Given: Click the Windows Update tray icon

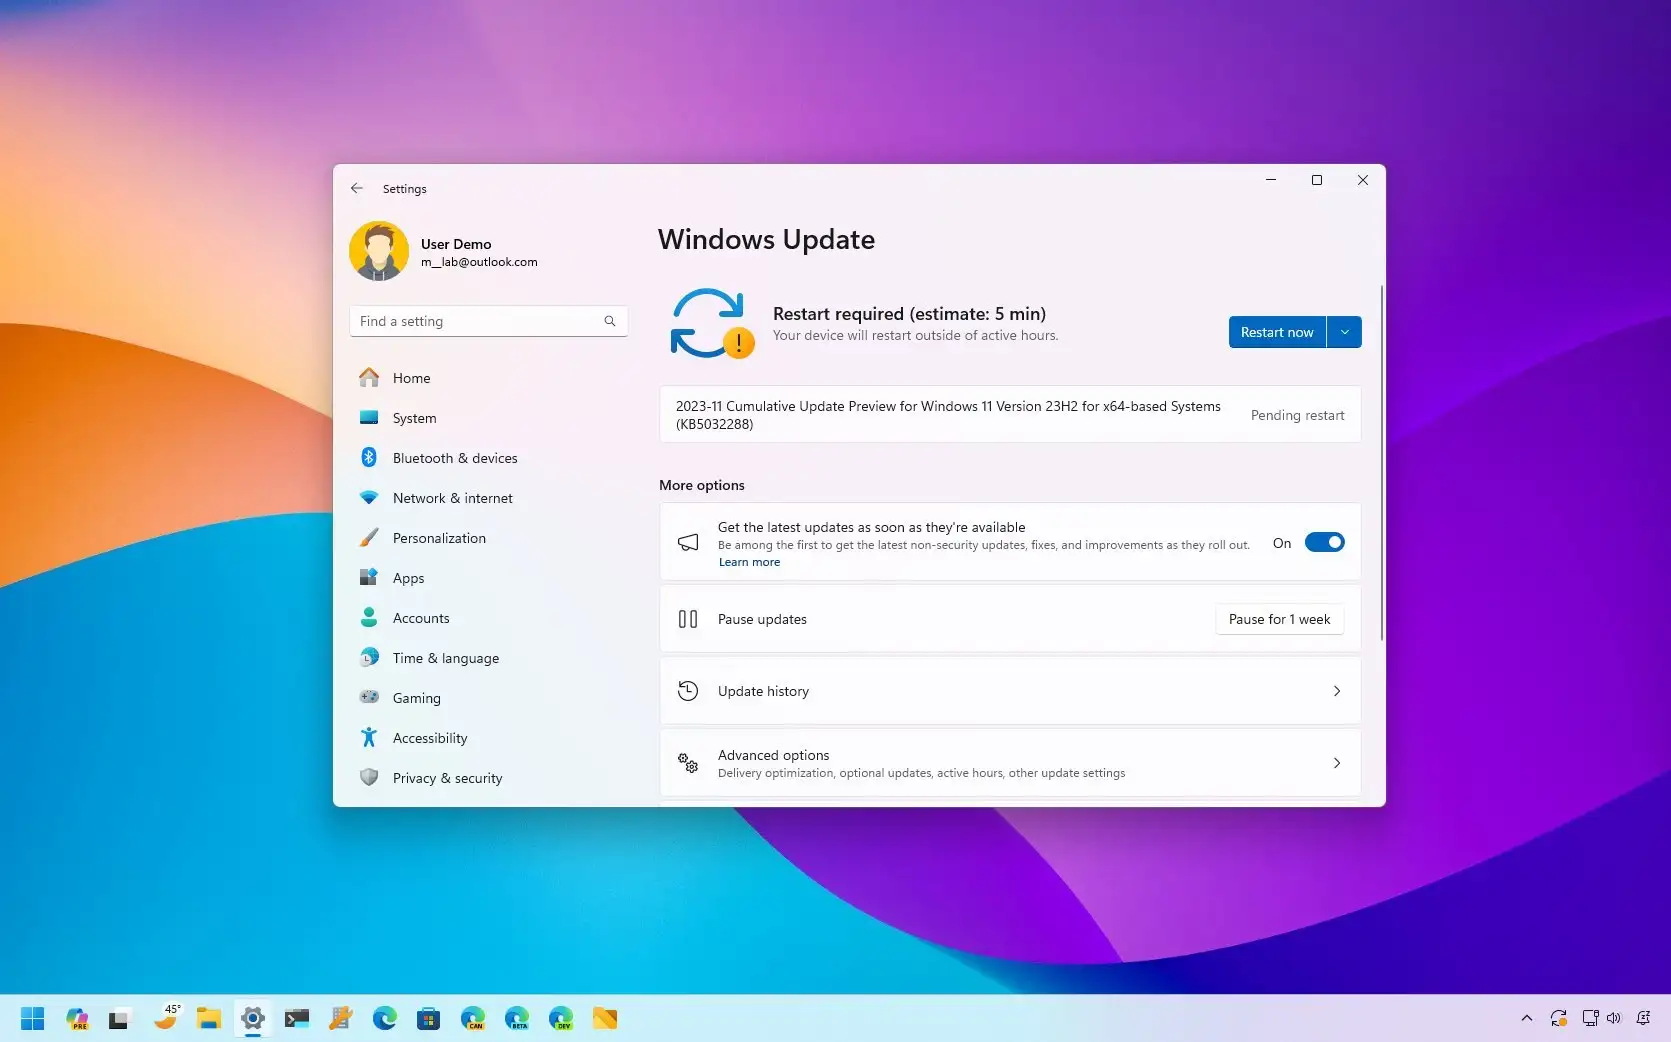Looking at the screenshot, I should coord(1558,1018).
